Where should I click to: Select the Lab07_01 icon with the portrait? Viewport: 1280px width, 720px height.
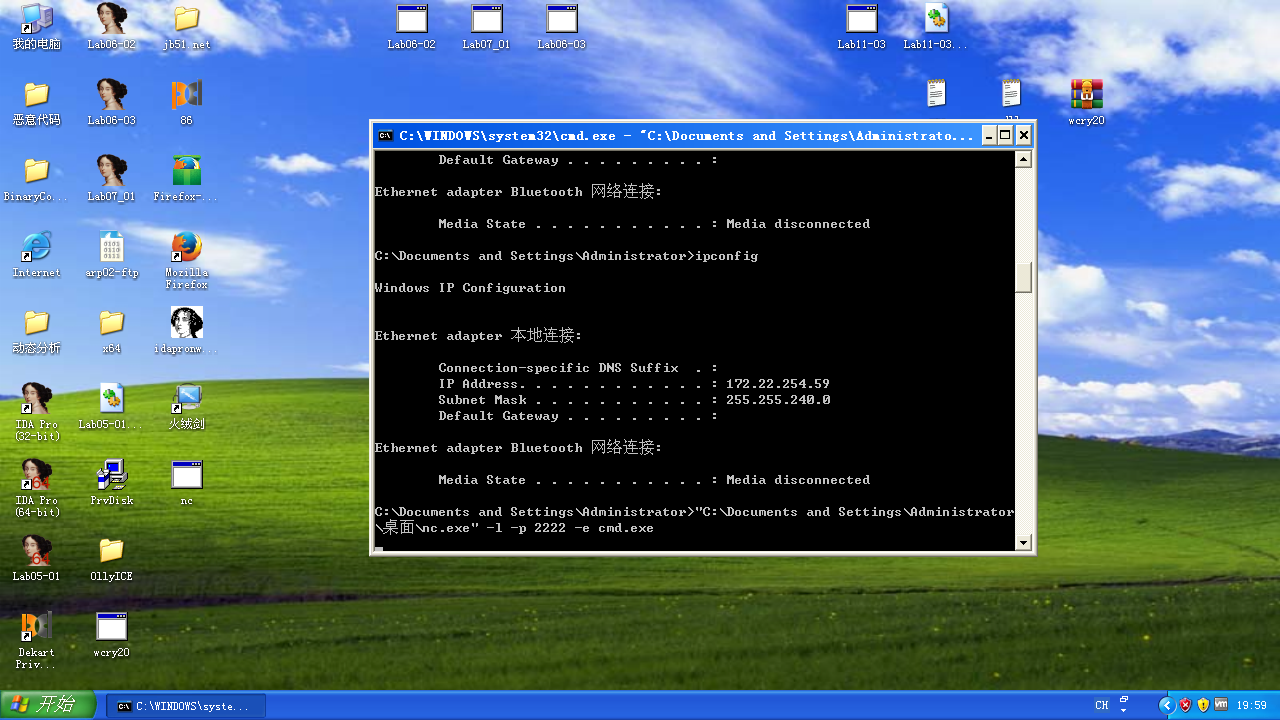click(x=111, y=179)
